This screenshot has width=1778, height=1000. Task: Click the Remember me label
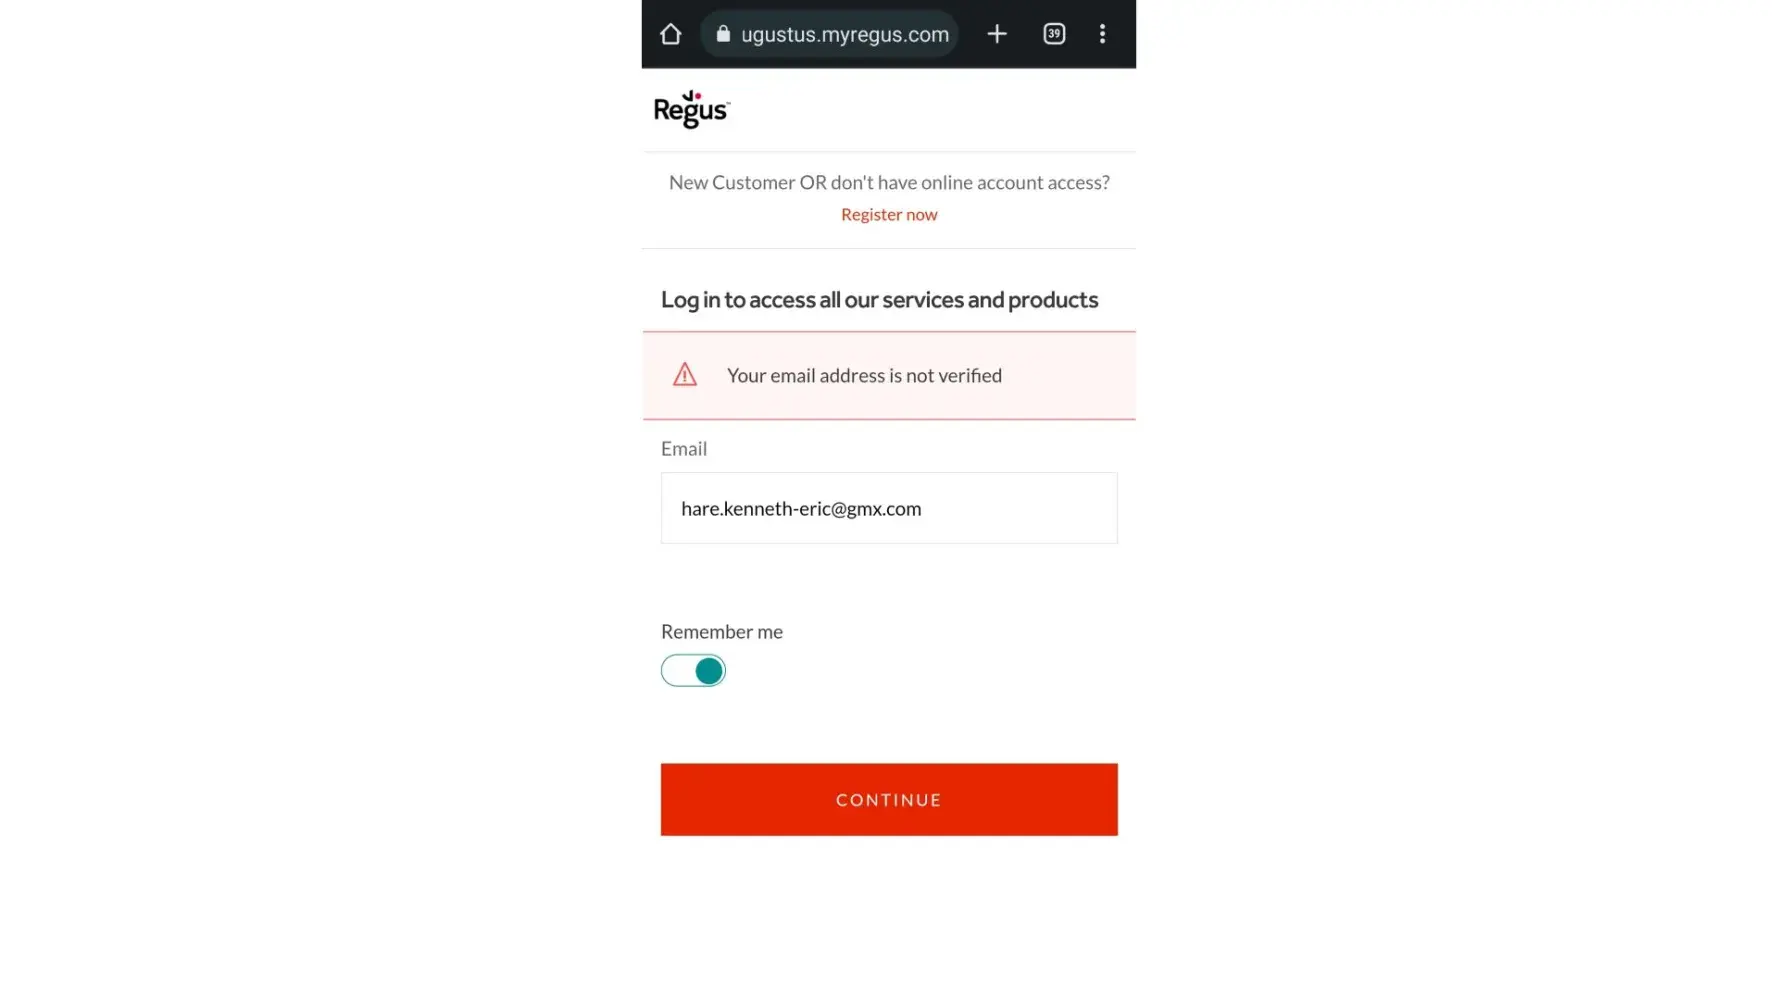721,632
